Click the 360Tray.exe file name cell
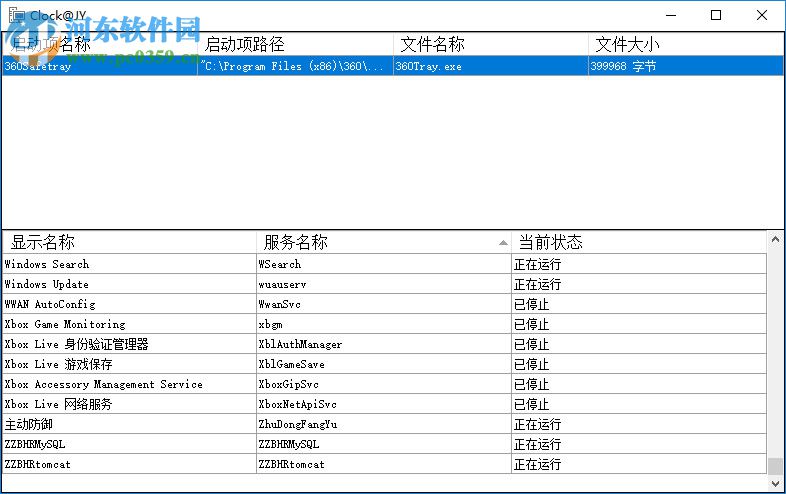 click(491, 66)
